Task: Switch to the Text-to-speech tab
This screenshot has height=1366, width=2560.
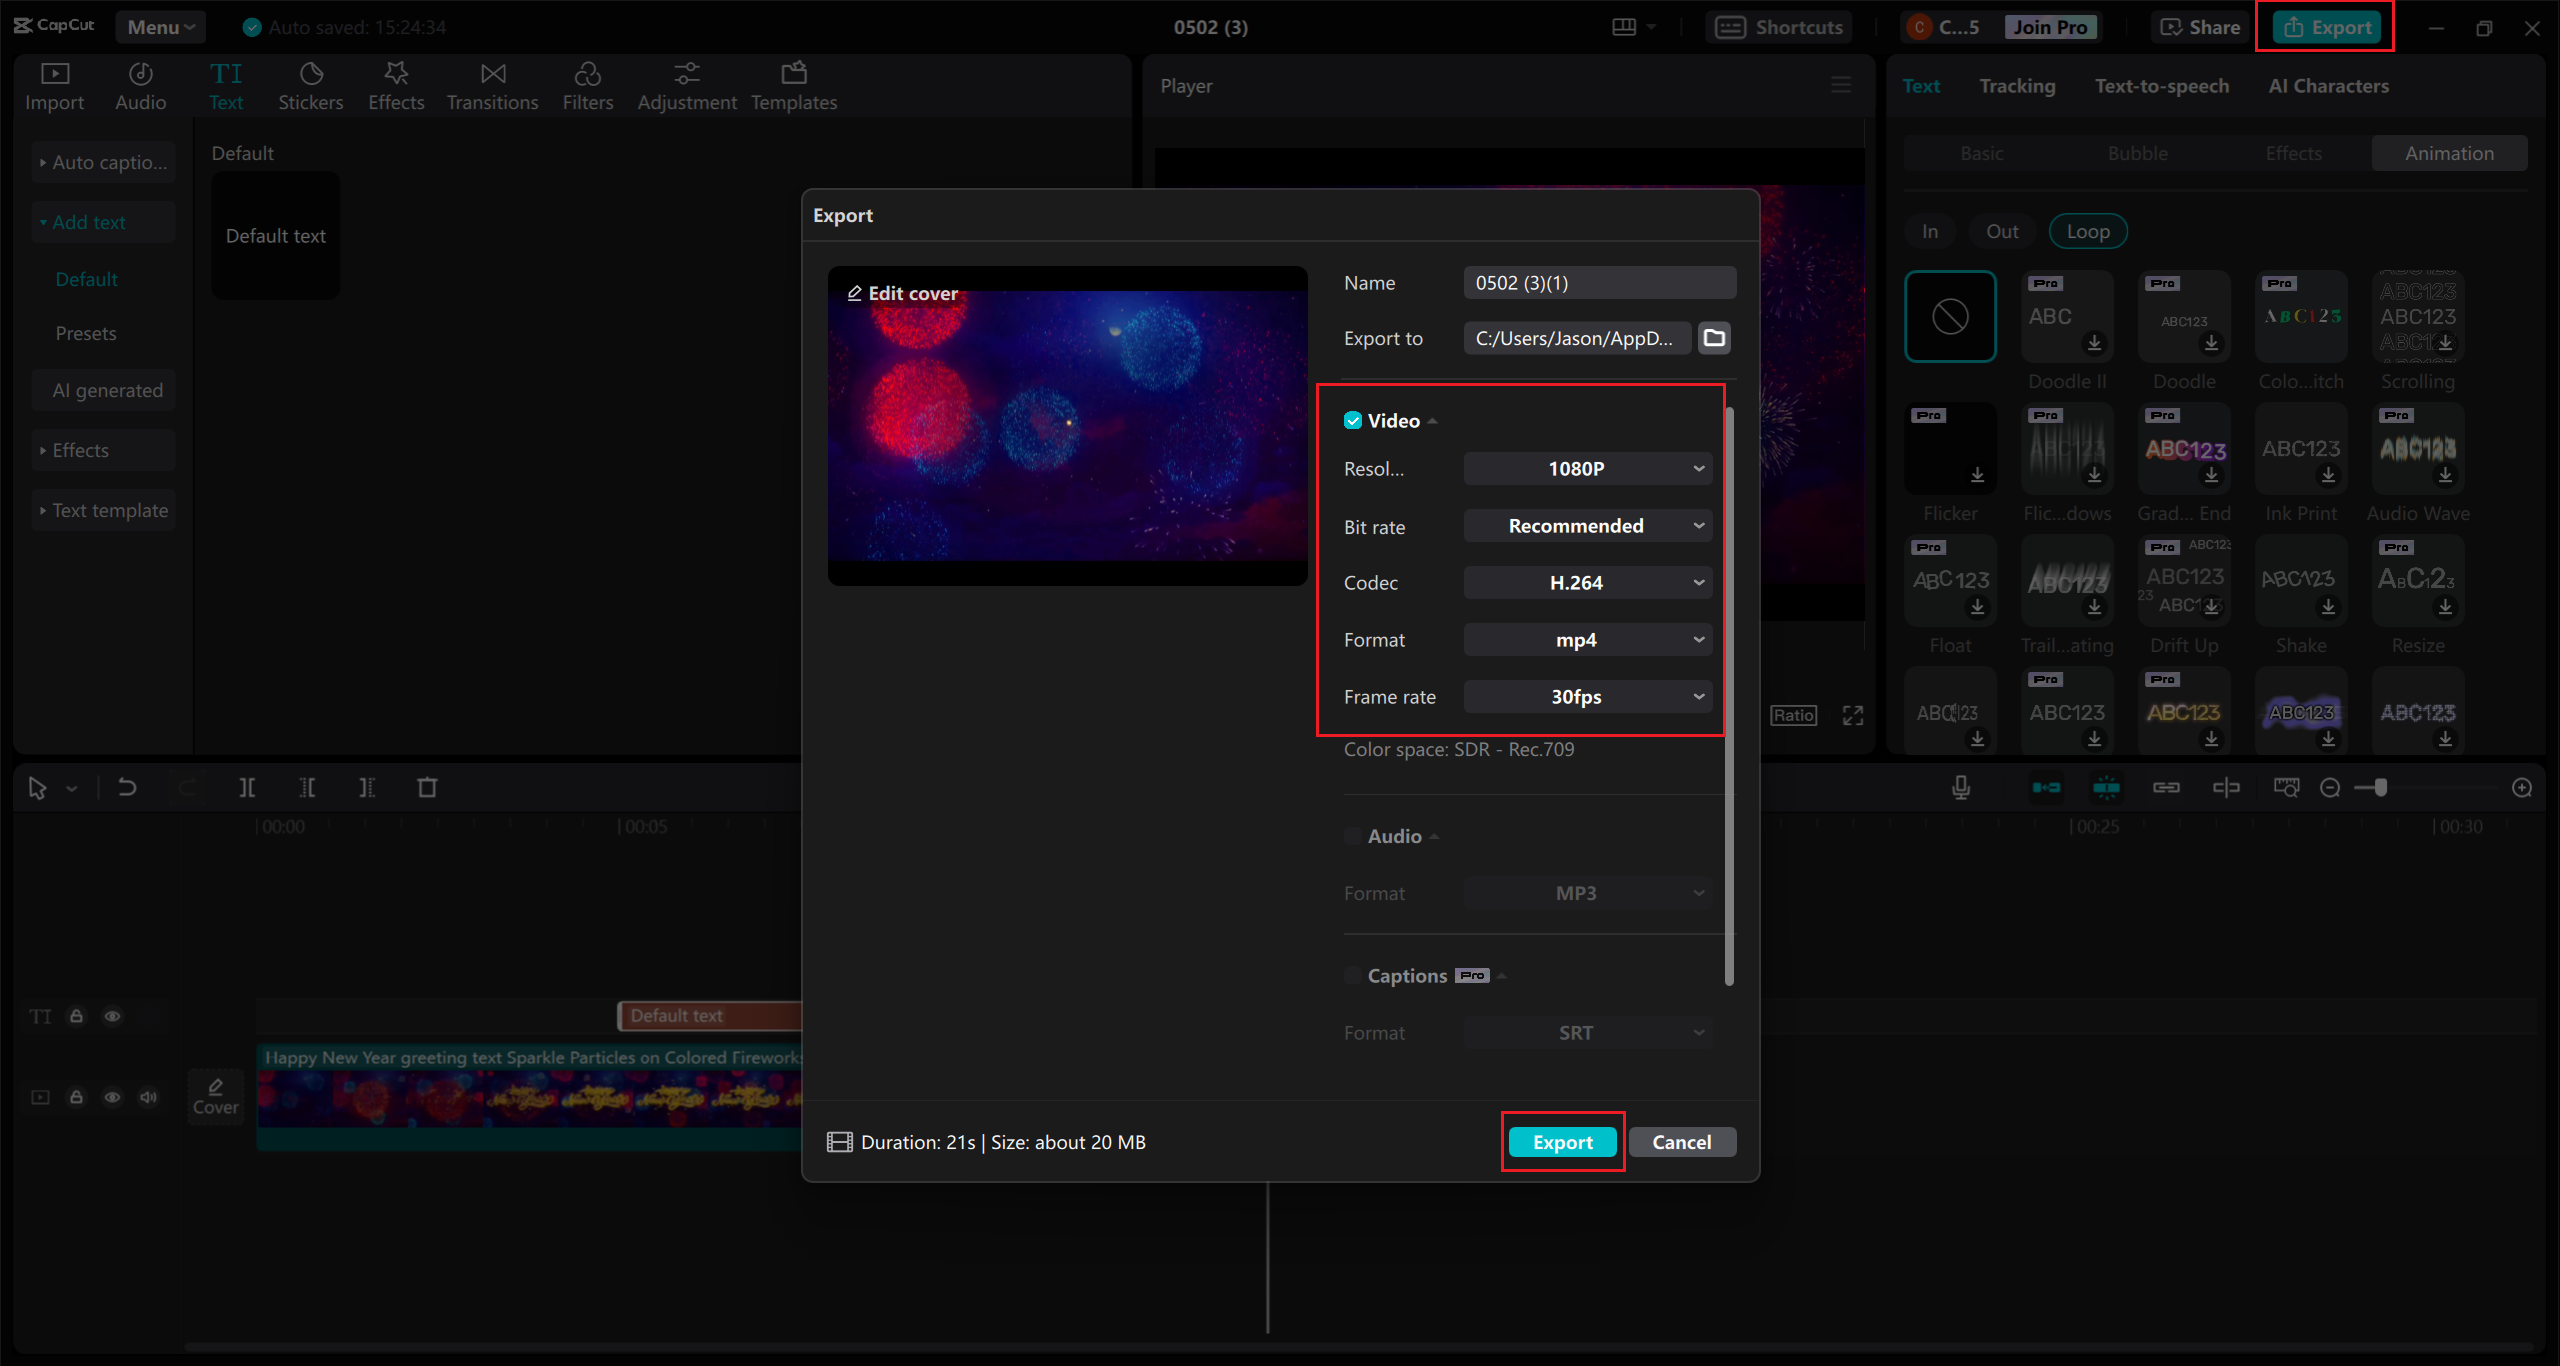Action: (2162, 86)
